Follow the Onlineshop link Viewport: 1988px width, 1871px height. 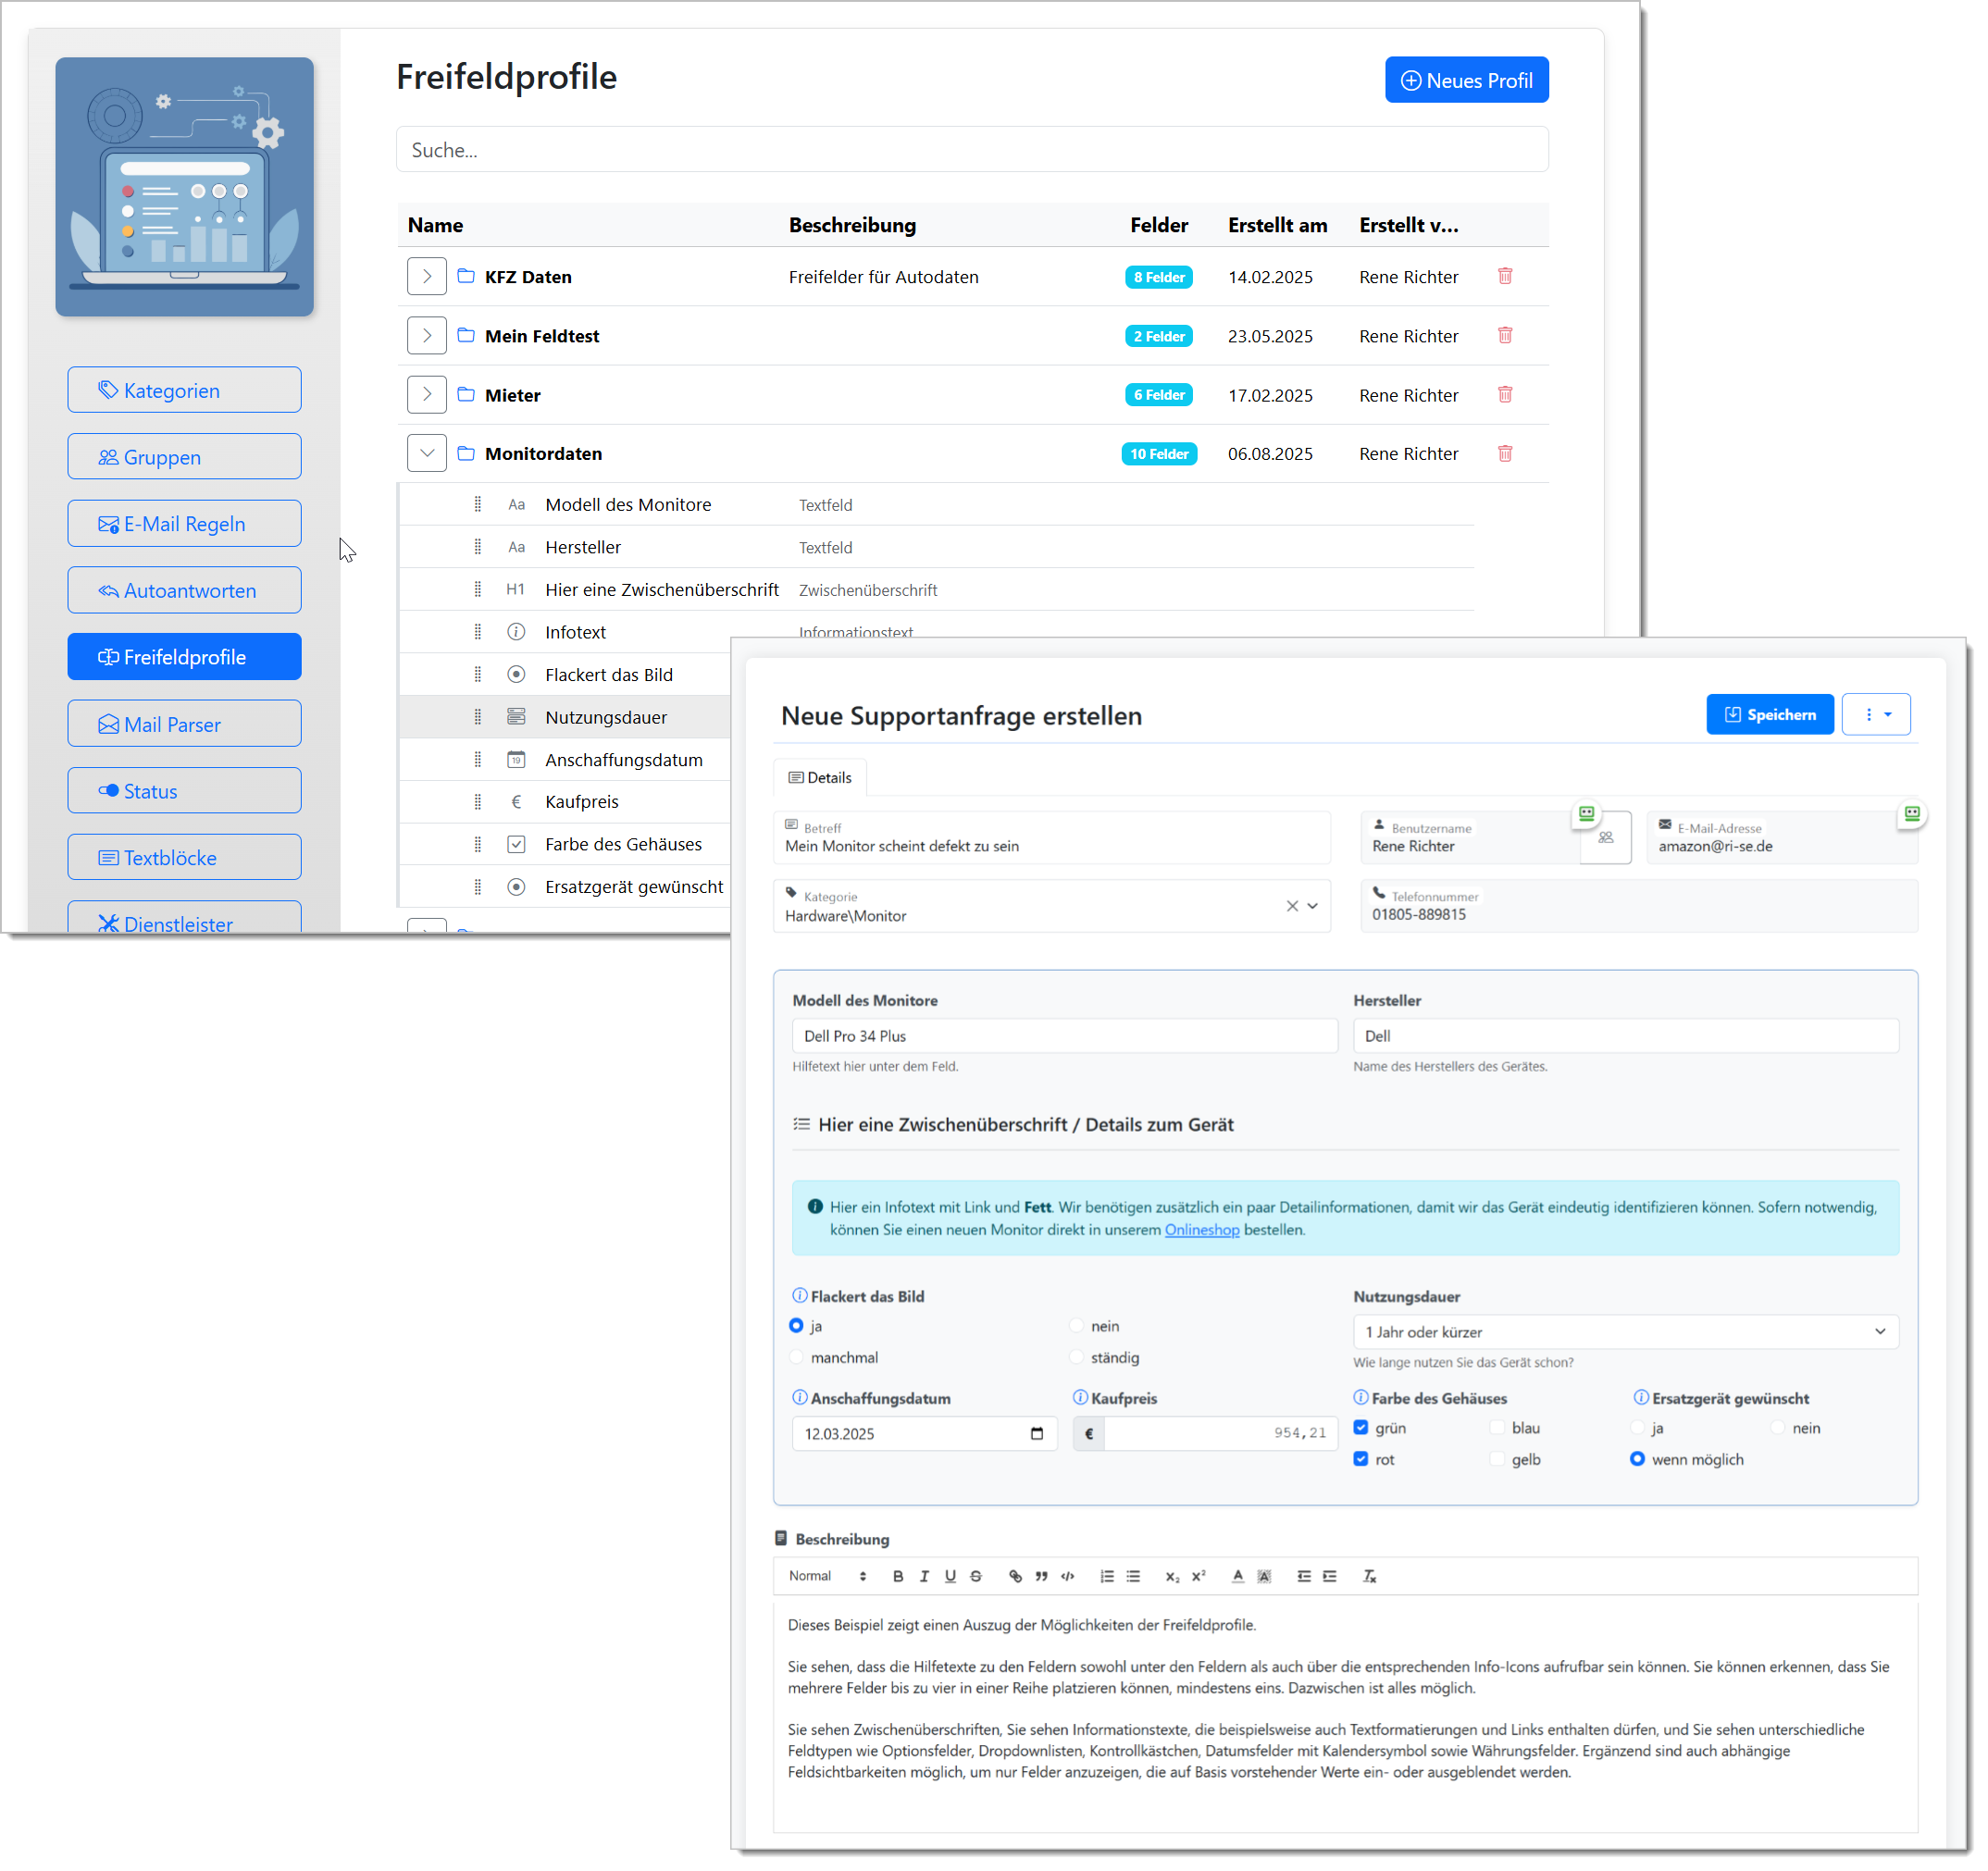[1201, 1230]
